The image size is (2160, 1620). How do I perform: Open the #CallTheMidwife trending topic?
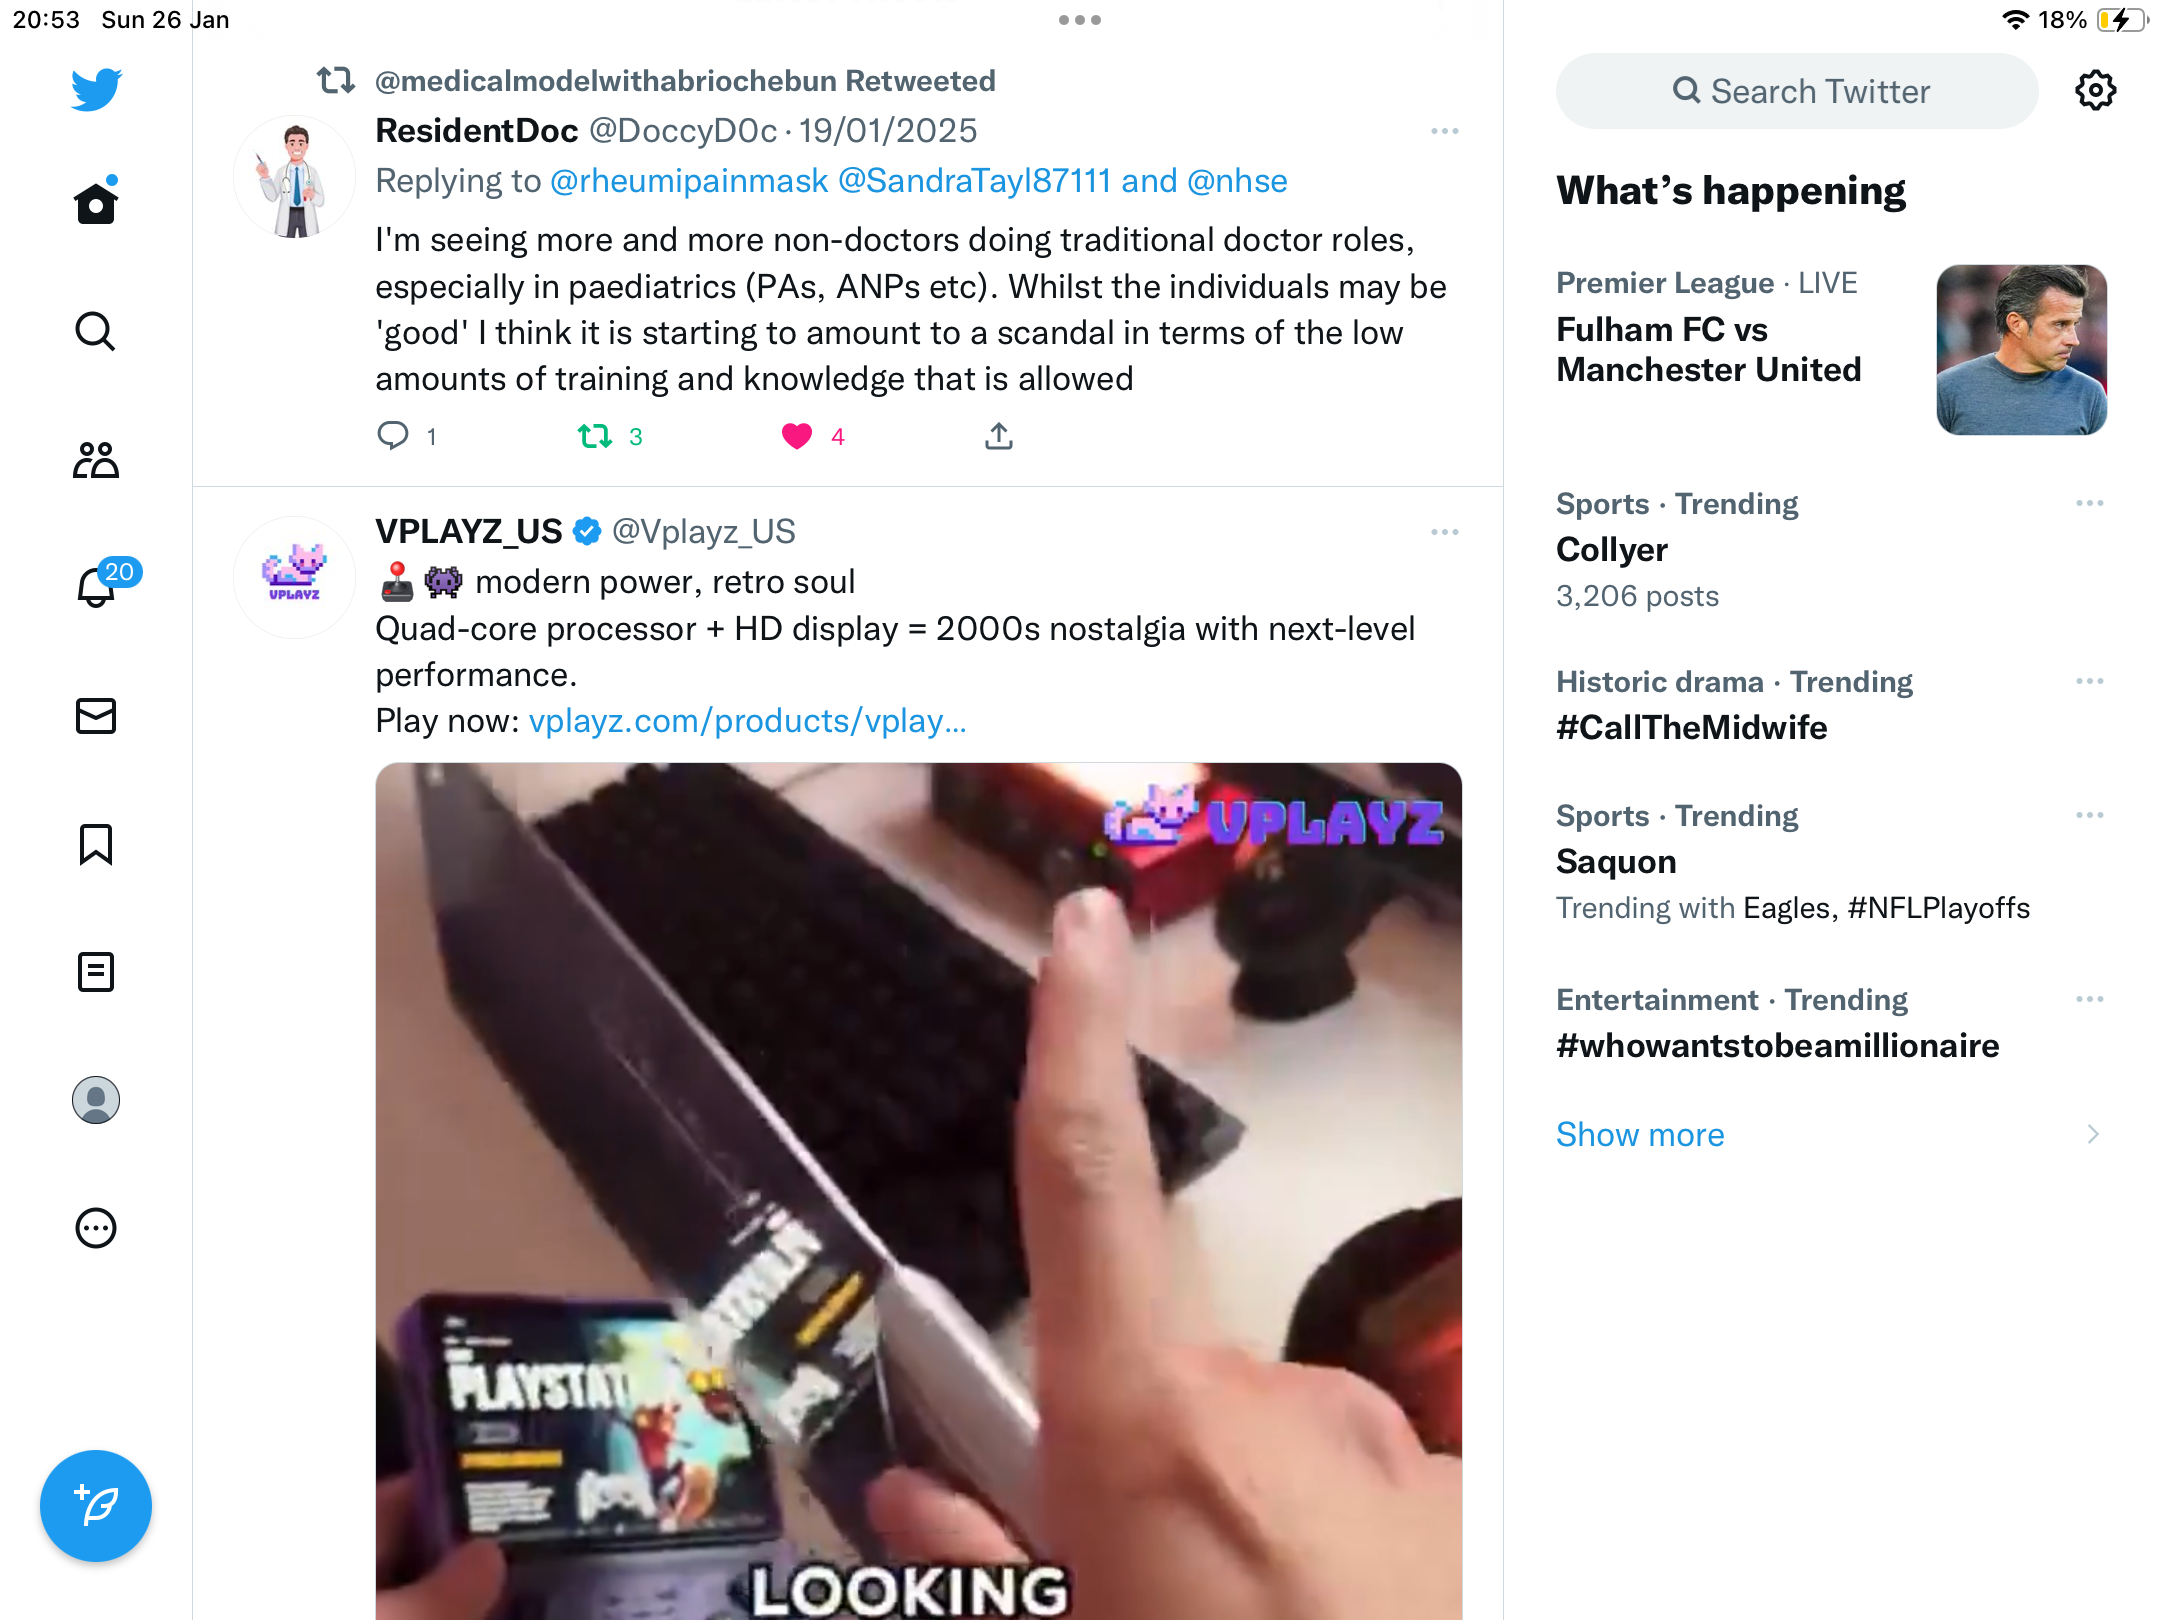[1692, 727]
